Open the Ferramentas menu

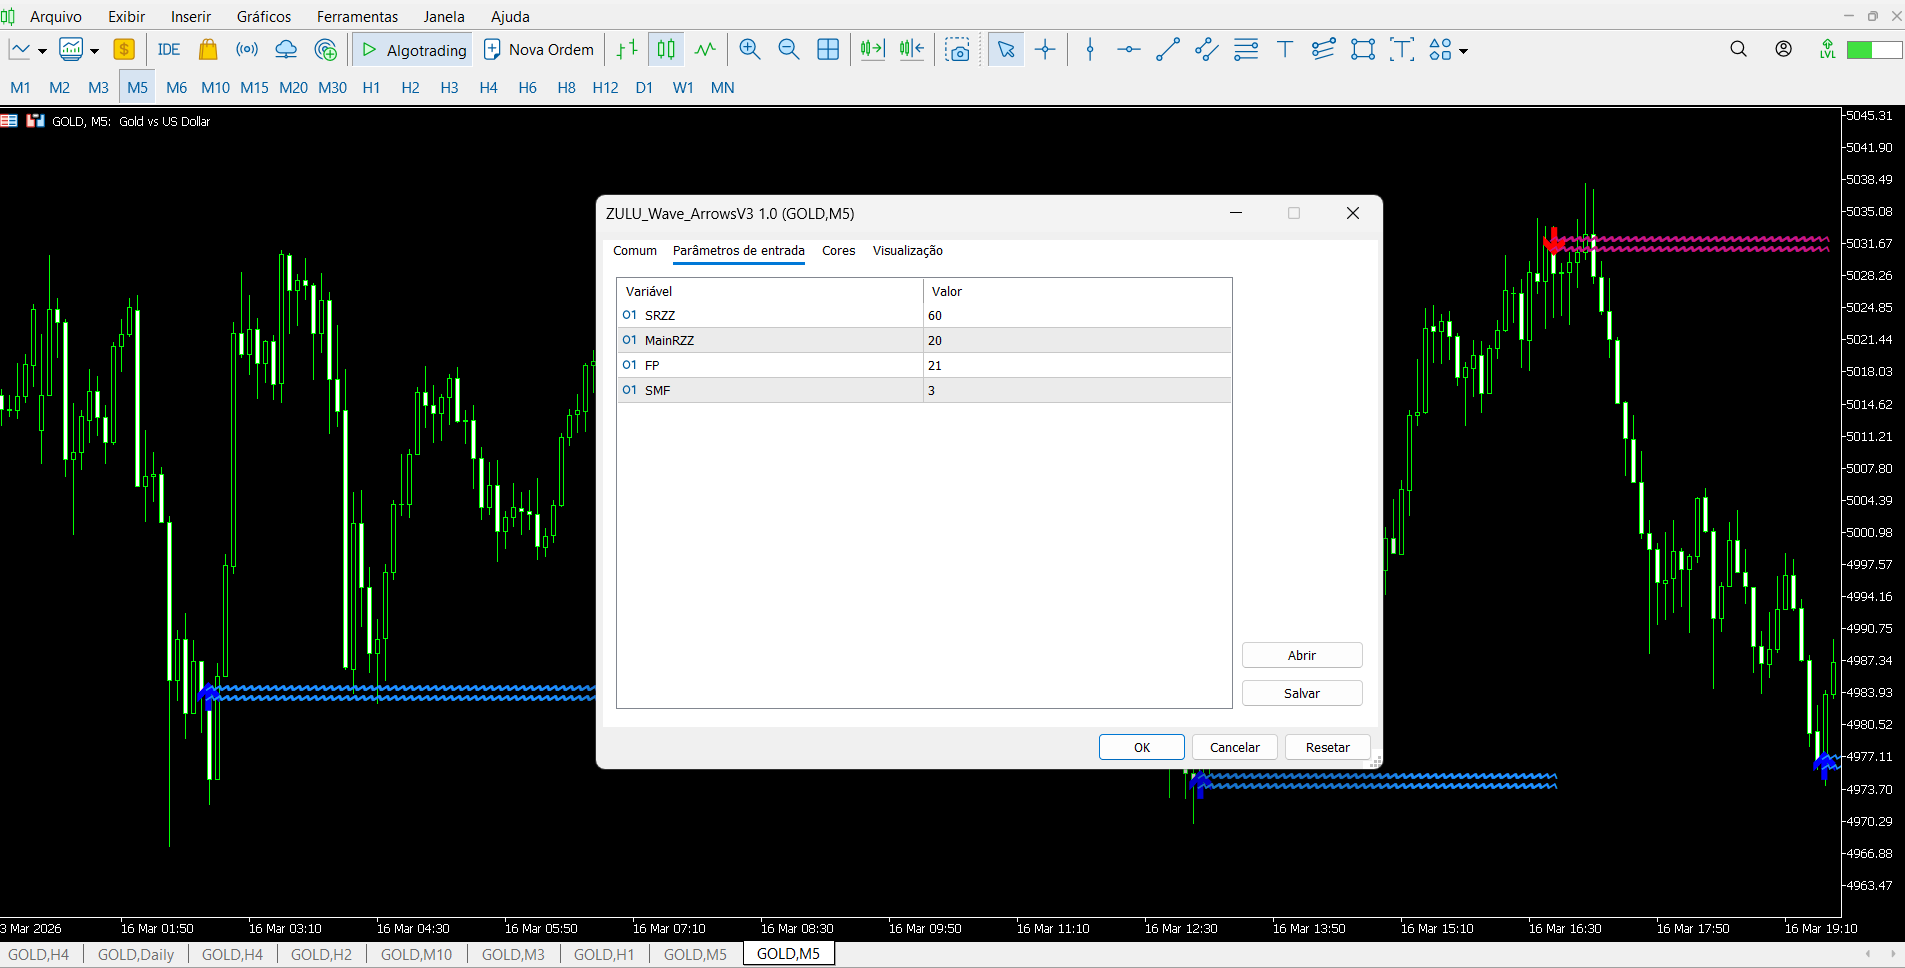[x=357, y=16]
